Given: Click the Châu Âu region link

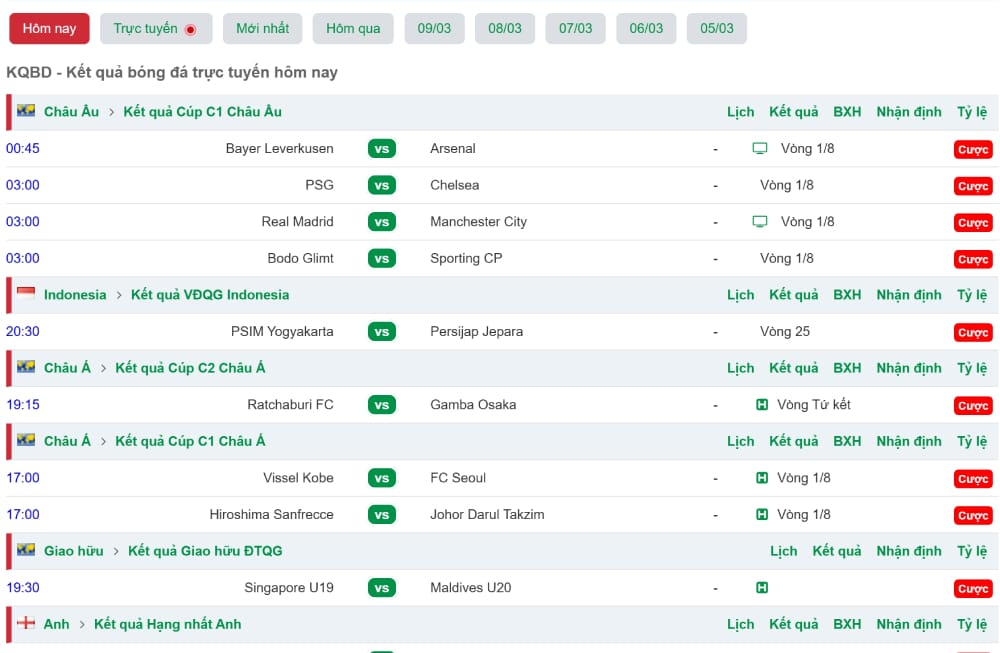Looking at the screenshot, I should [71, 112].
